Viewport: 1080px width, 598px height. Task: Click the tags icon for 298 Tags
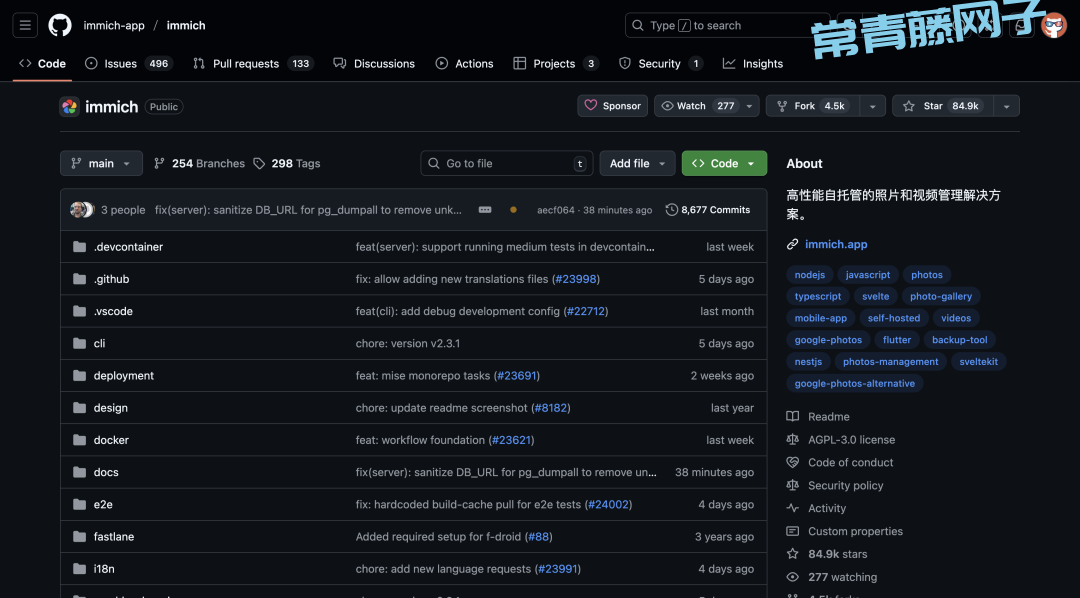tap(260, 164)
